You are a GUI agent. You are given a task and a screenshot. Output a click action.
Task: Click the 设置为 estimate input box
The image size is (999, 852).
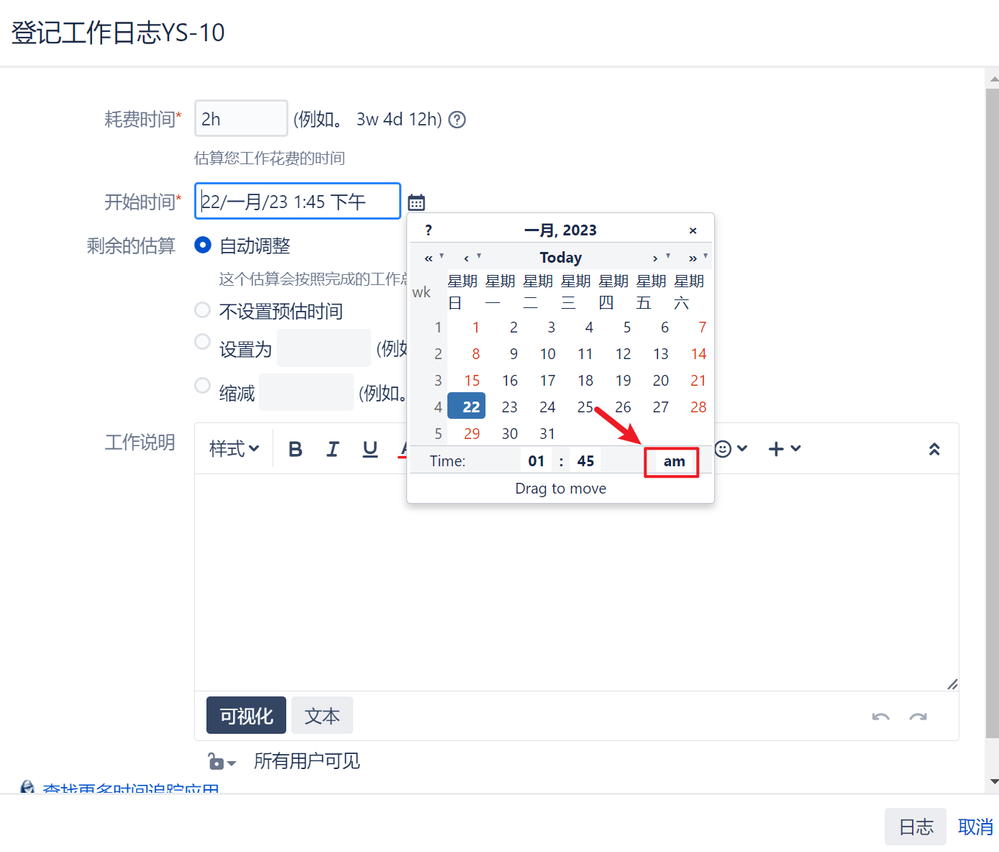tap(324, 348)
